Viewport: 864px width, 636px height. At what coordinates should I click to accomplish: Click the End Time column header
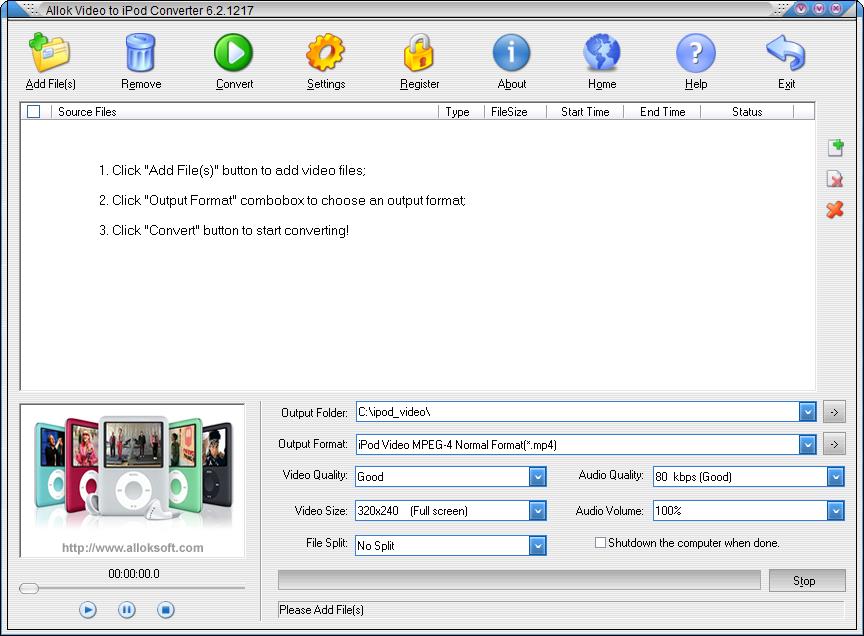(662, 111)
